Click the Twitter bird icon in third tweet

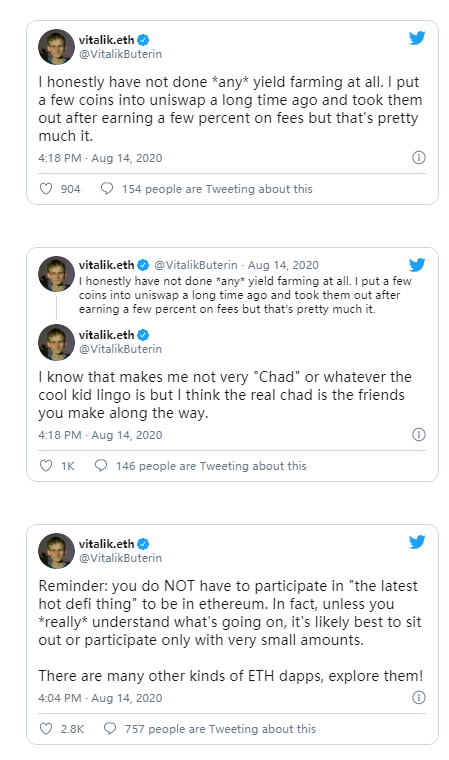(x=417, y=541)
